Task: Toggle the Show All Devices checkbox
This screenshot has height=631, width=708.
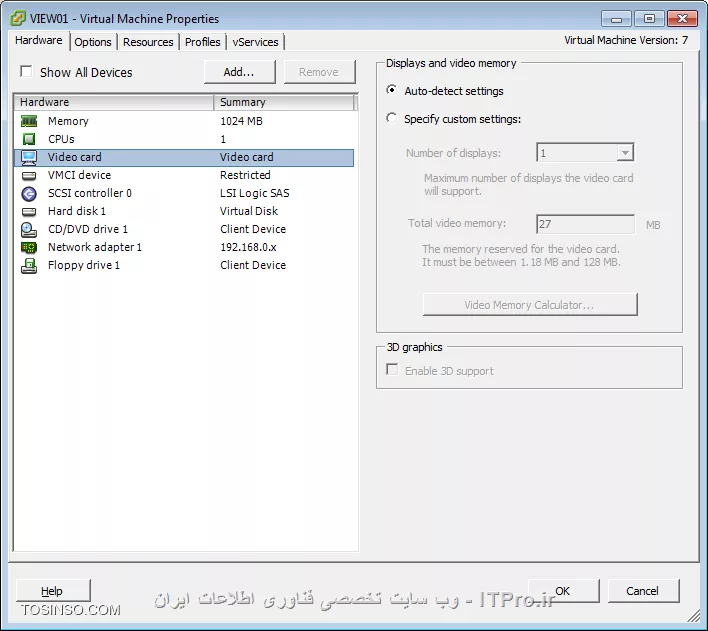Action: tap(26, 72)
